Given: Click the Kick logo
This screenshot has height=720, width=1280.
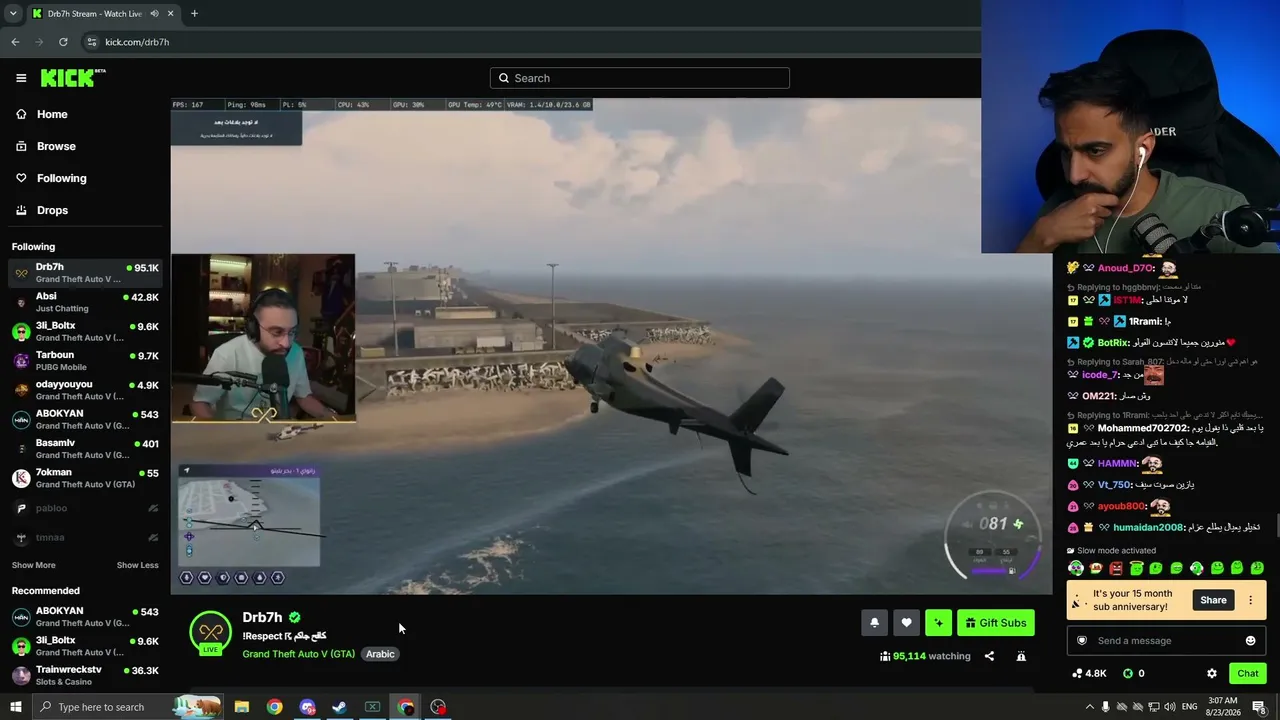Looking at the screenshot, I should (73, 78).
